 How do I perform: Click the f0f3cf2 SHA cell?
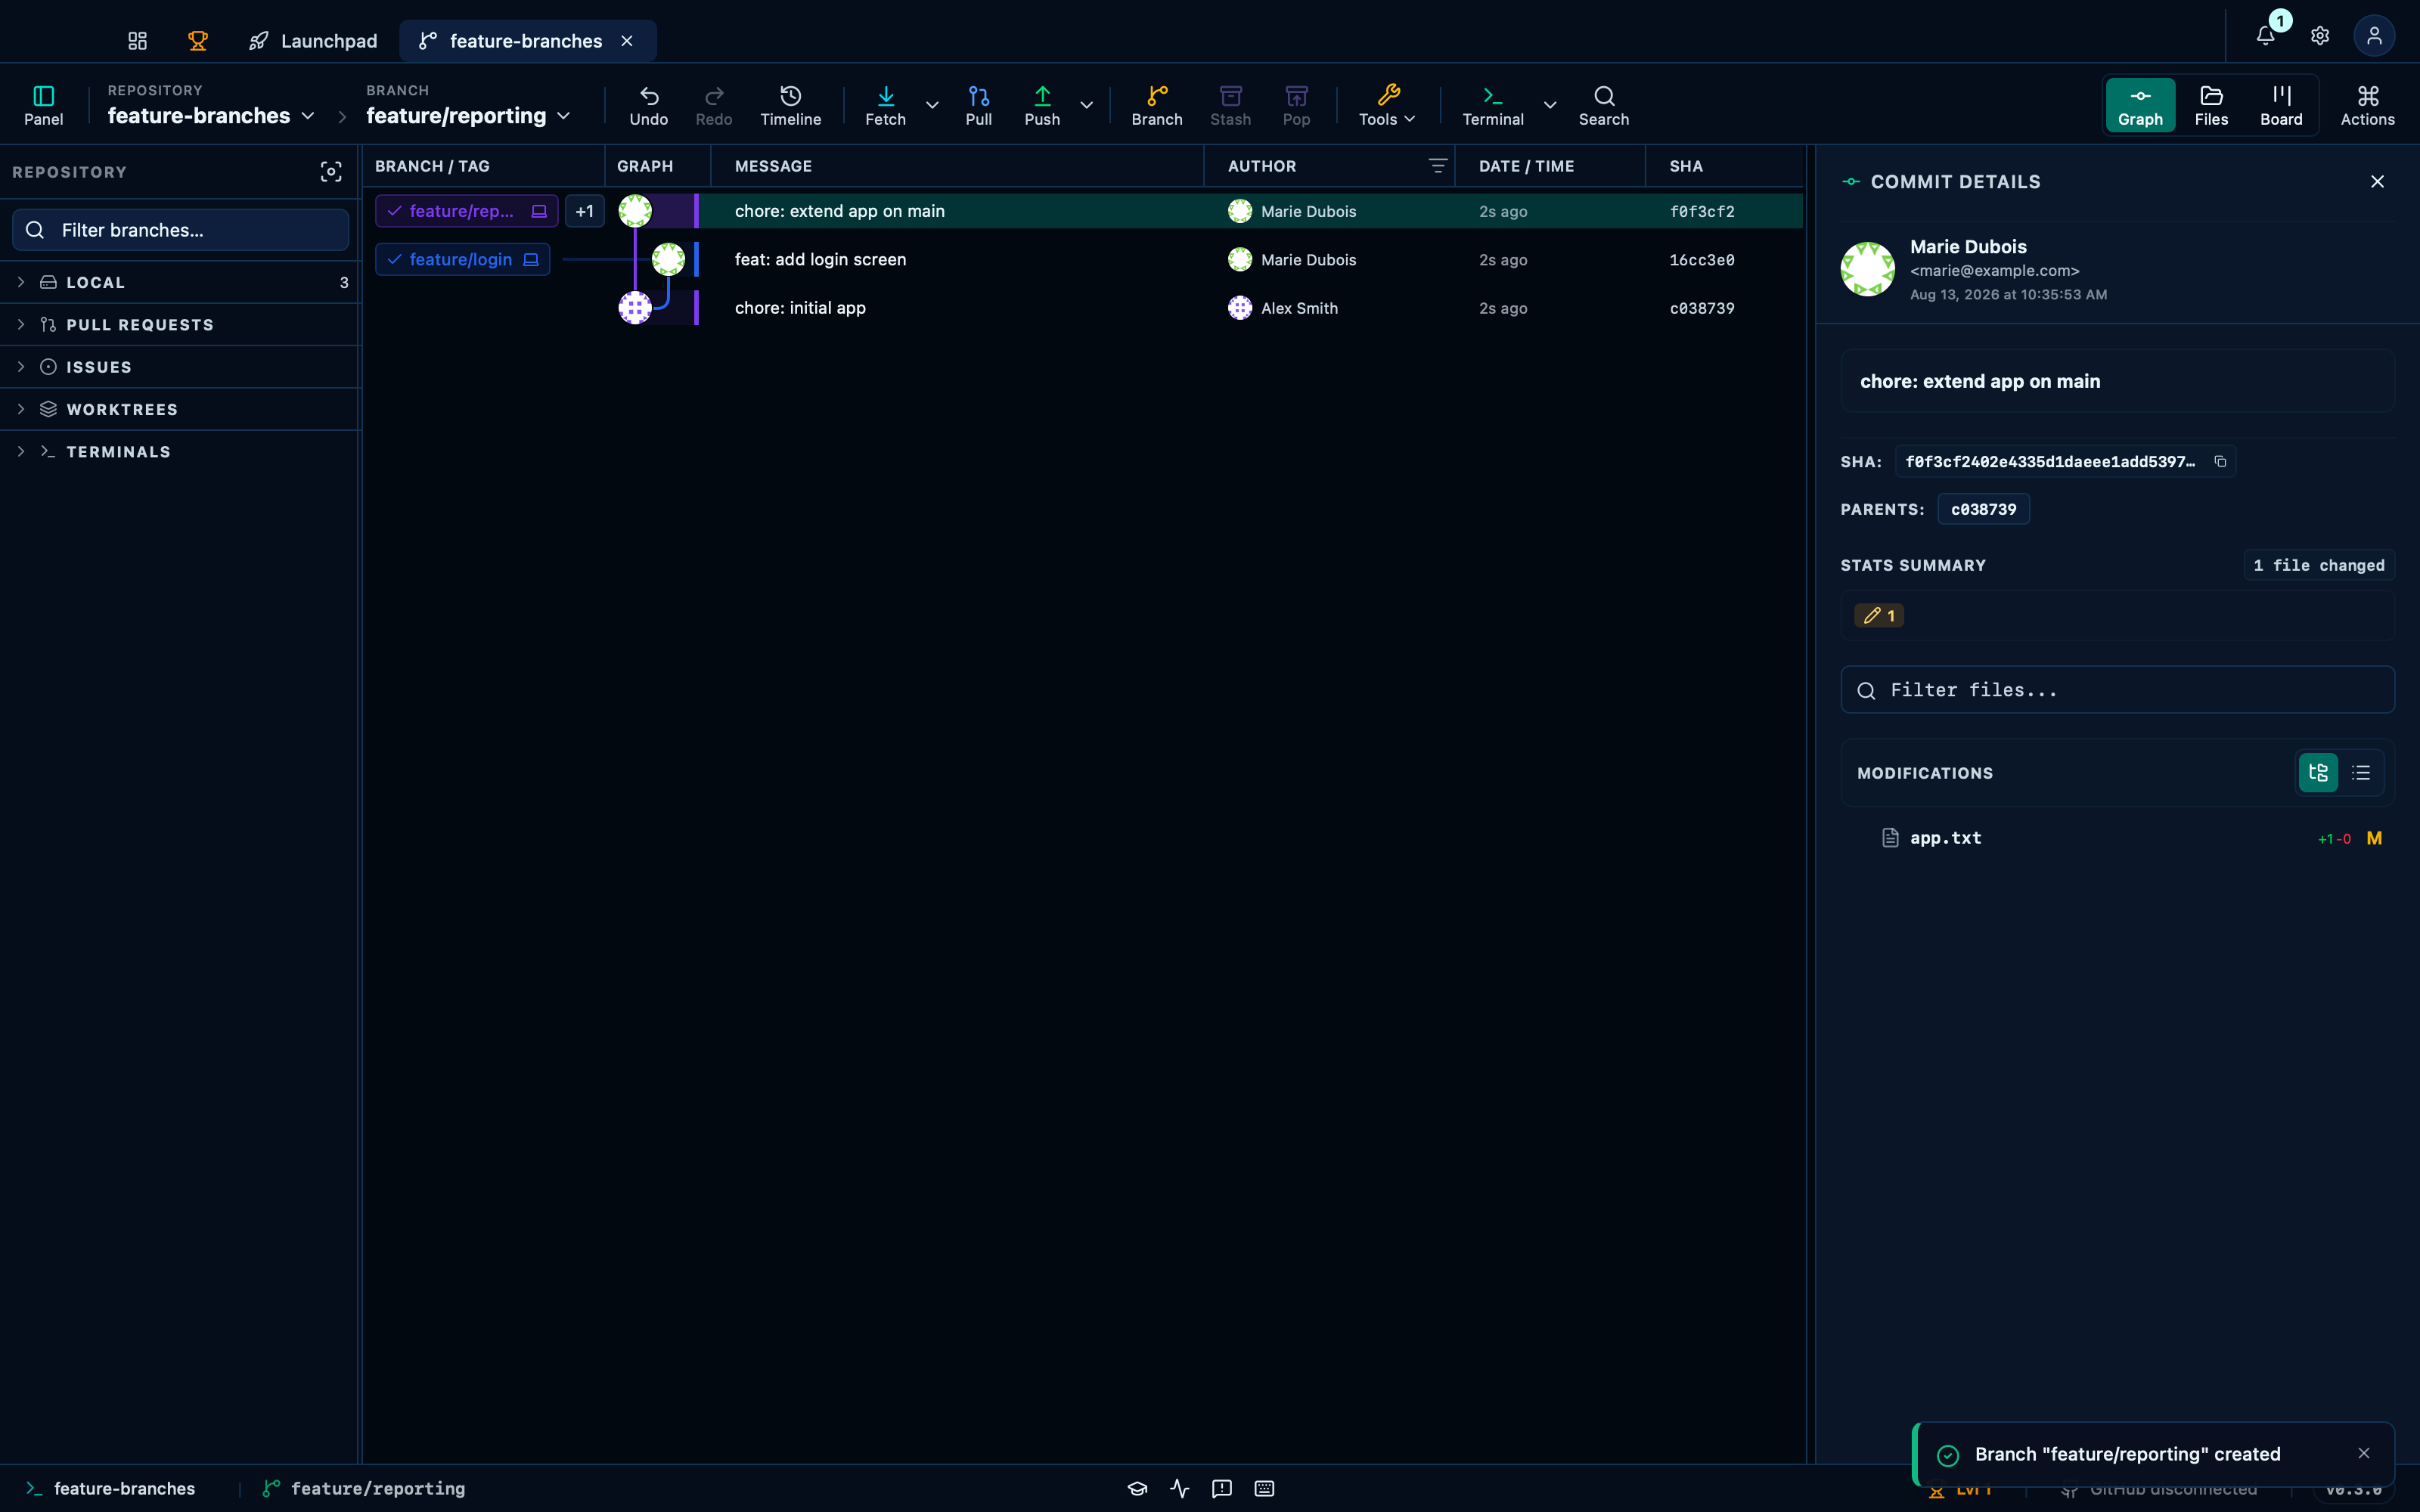(1702, 211)
